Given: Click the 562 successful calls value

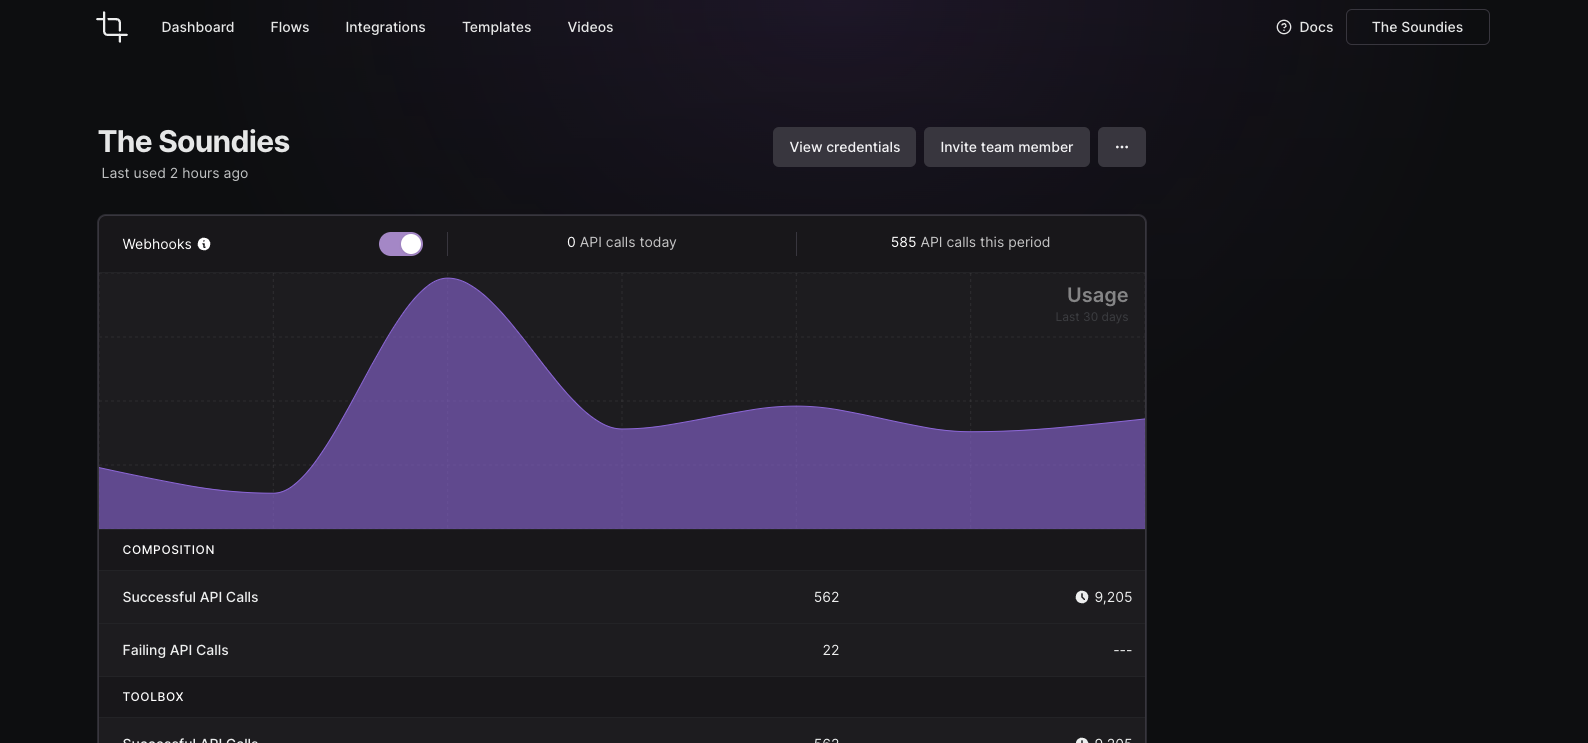Looking at the screenshot, I should [827, 597].
